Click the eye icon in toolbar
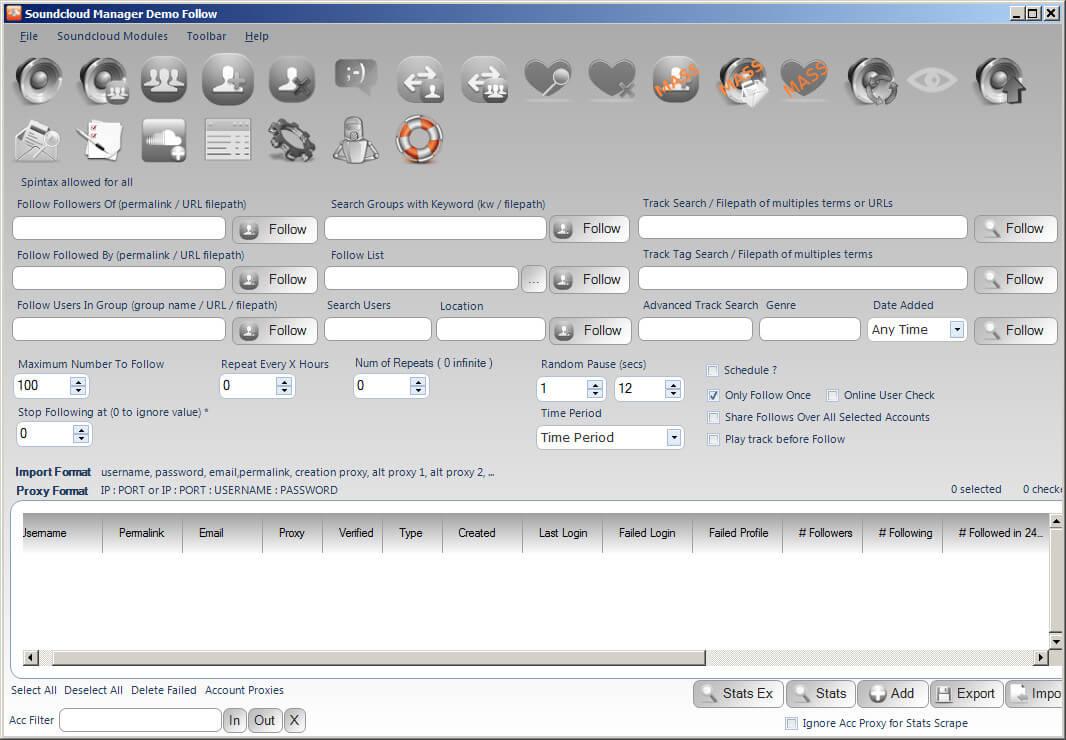Image resolution: width=1066 pixels, height=740 pixels. click(x=932, y=81)
